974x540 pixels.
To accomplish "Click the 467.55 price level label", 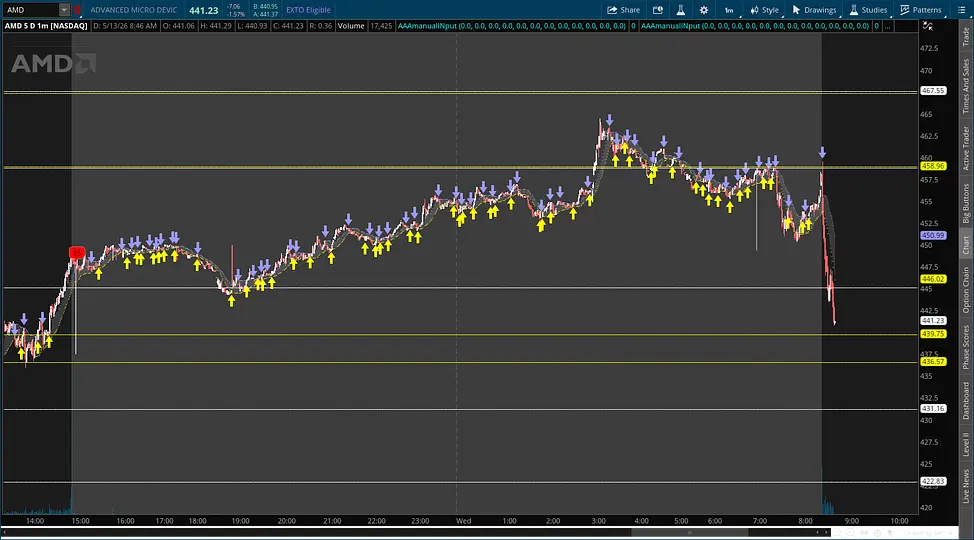I will coord(933,91).
